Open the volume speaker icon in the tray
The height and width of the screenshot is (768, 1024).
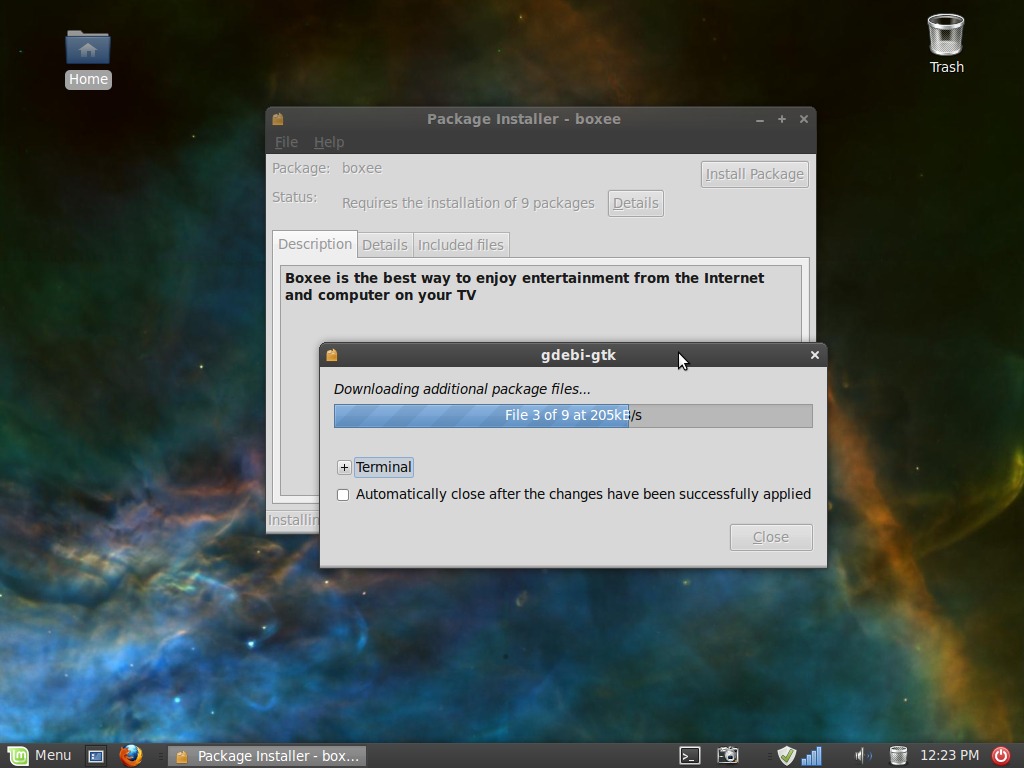coord(863,756)
